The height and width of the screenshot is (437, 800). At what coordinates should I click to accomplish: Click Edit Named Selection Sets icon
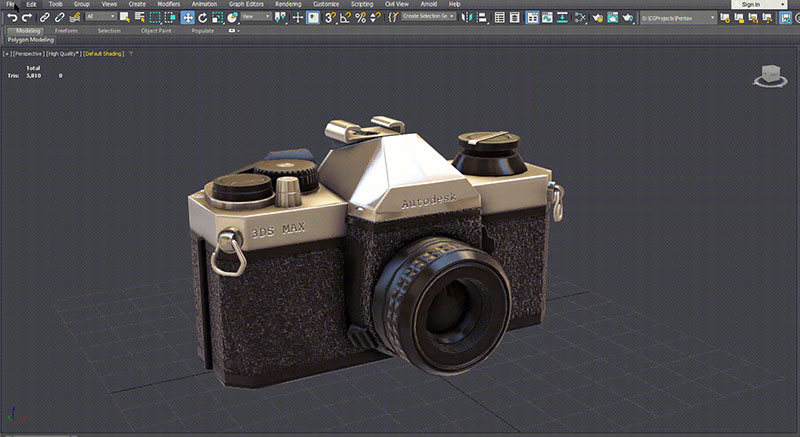[x=392, y=18]
